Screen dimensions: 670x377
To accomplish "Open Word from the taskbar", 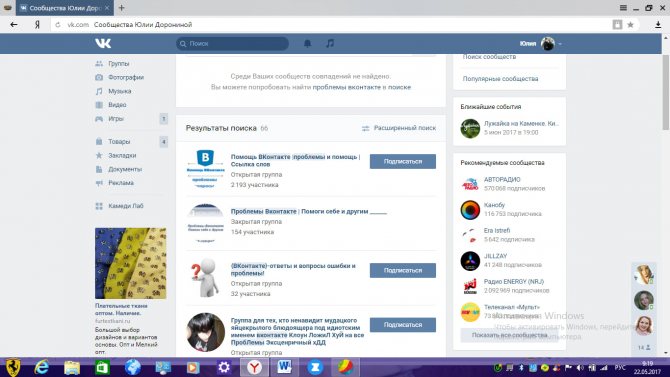I will (x=284, y=367).
